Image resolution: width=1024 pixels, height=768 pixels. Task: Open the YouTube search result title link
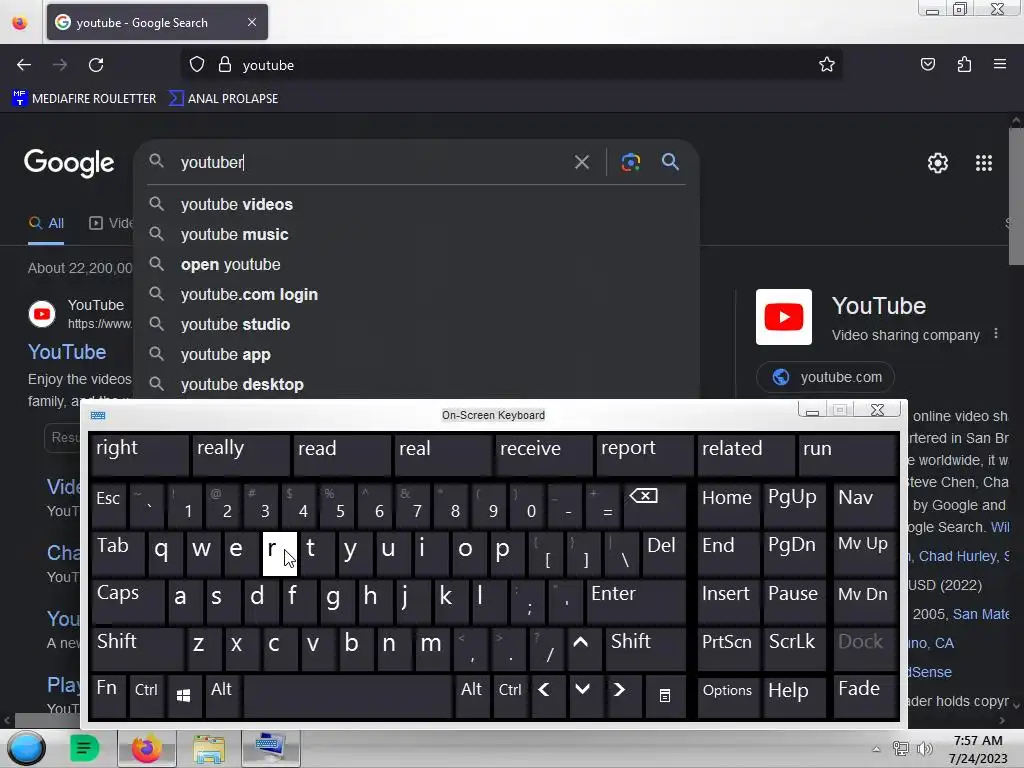click(67, 352)
